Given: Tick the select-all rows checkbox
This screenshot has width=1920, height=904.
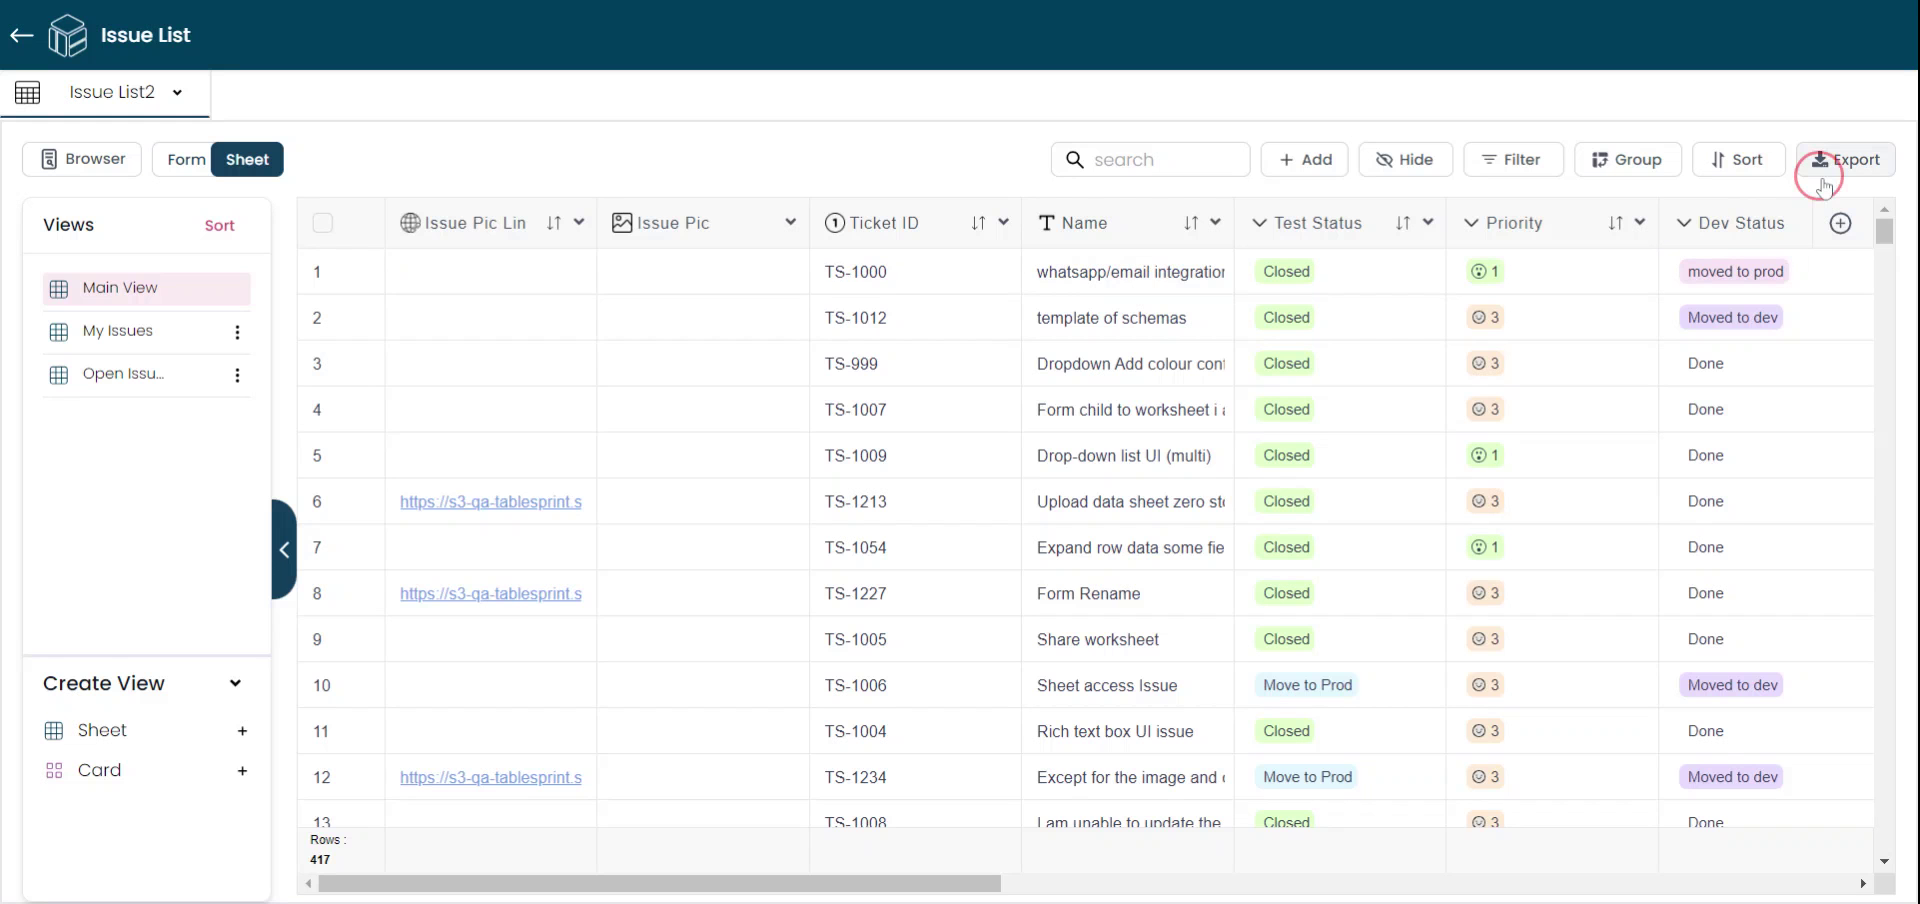Looking at the screenshot, I should coord(322,223).
